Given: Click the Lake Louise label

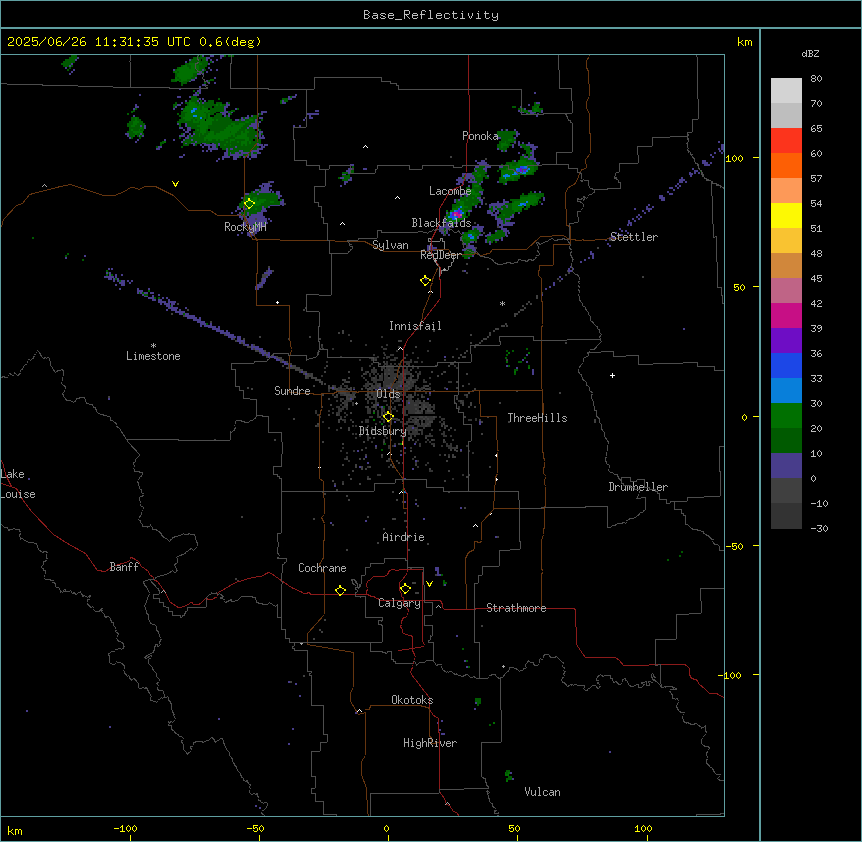Looking at the screenshot, I should pos(18,484).
